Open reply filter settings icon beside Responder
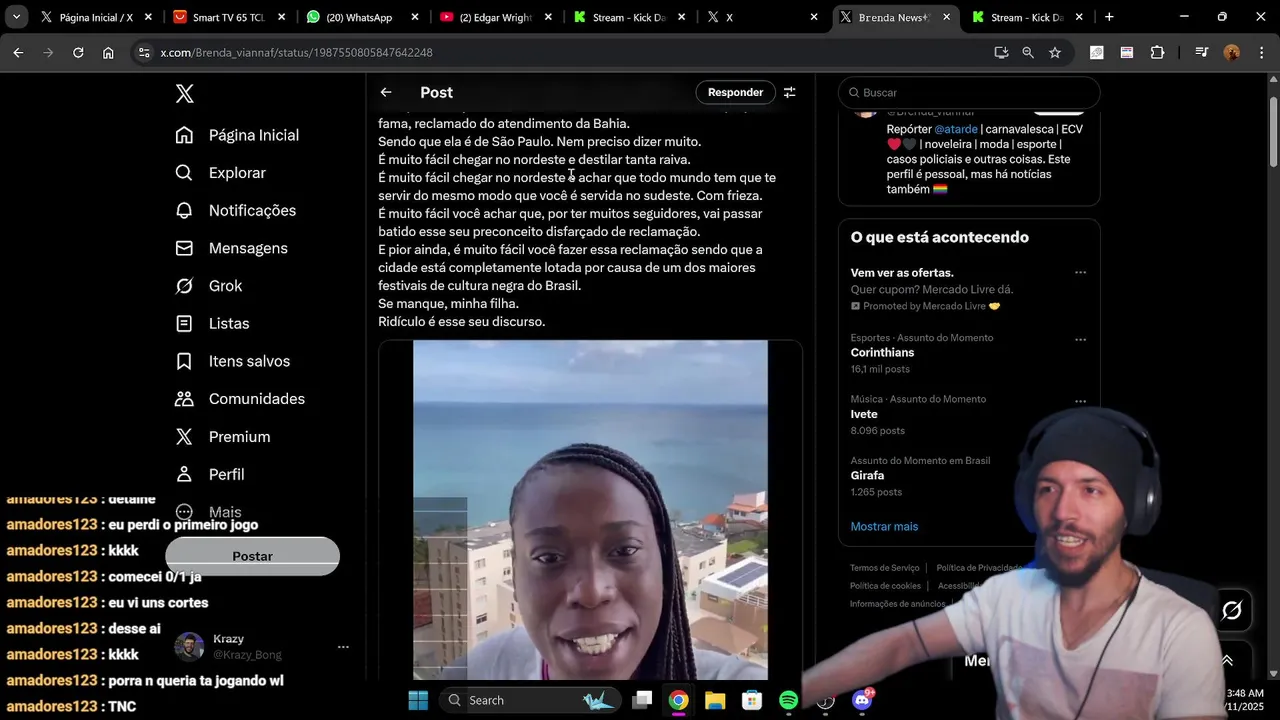 click(x=790, y=92)
